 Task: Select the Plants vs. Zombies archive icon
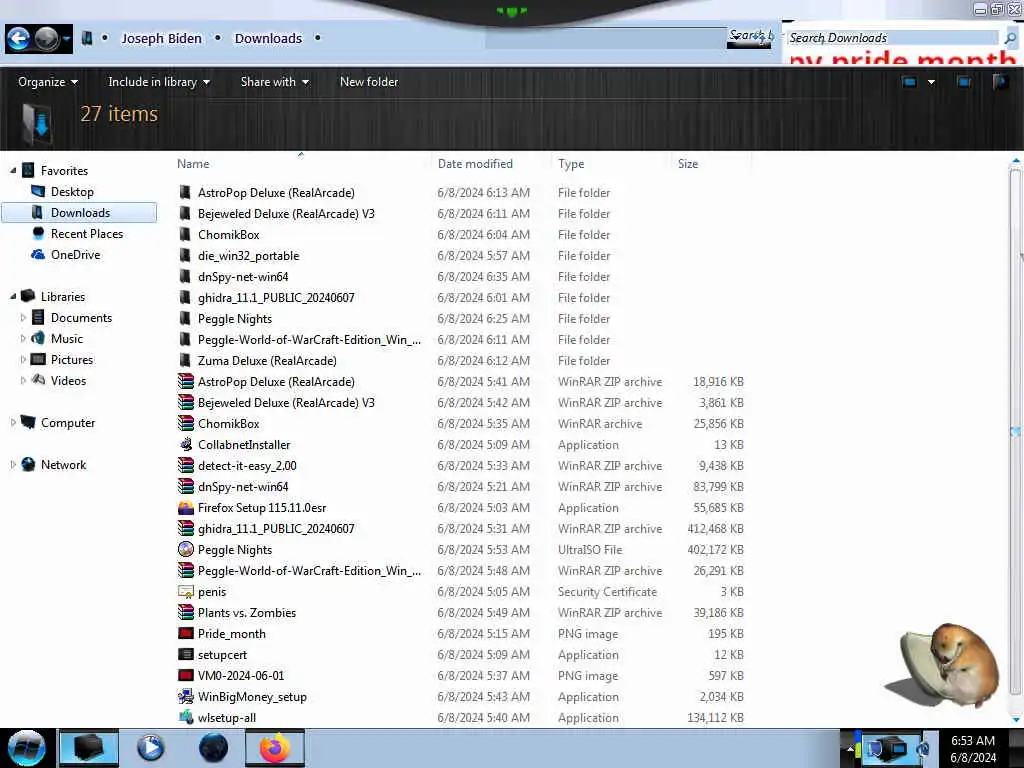[185, 613]
